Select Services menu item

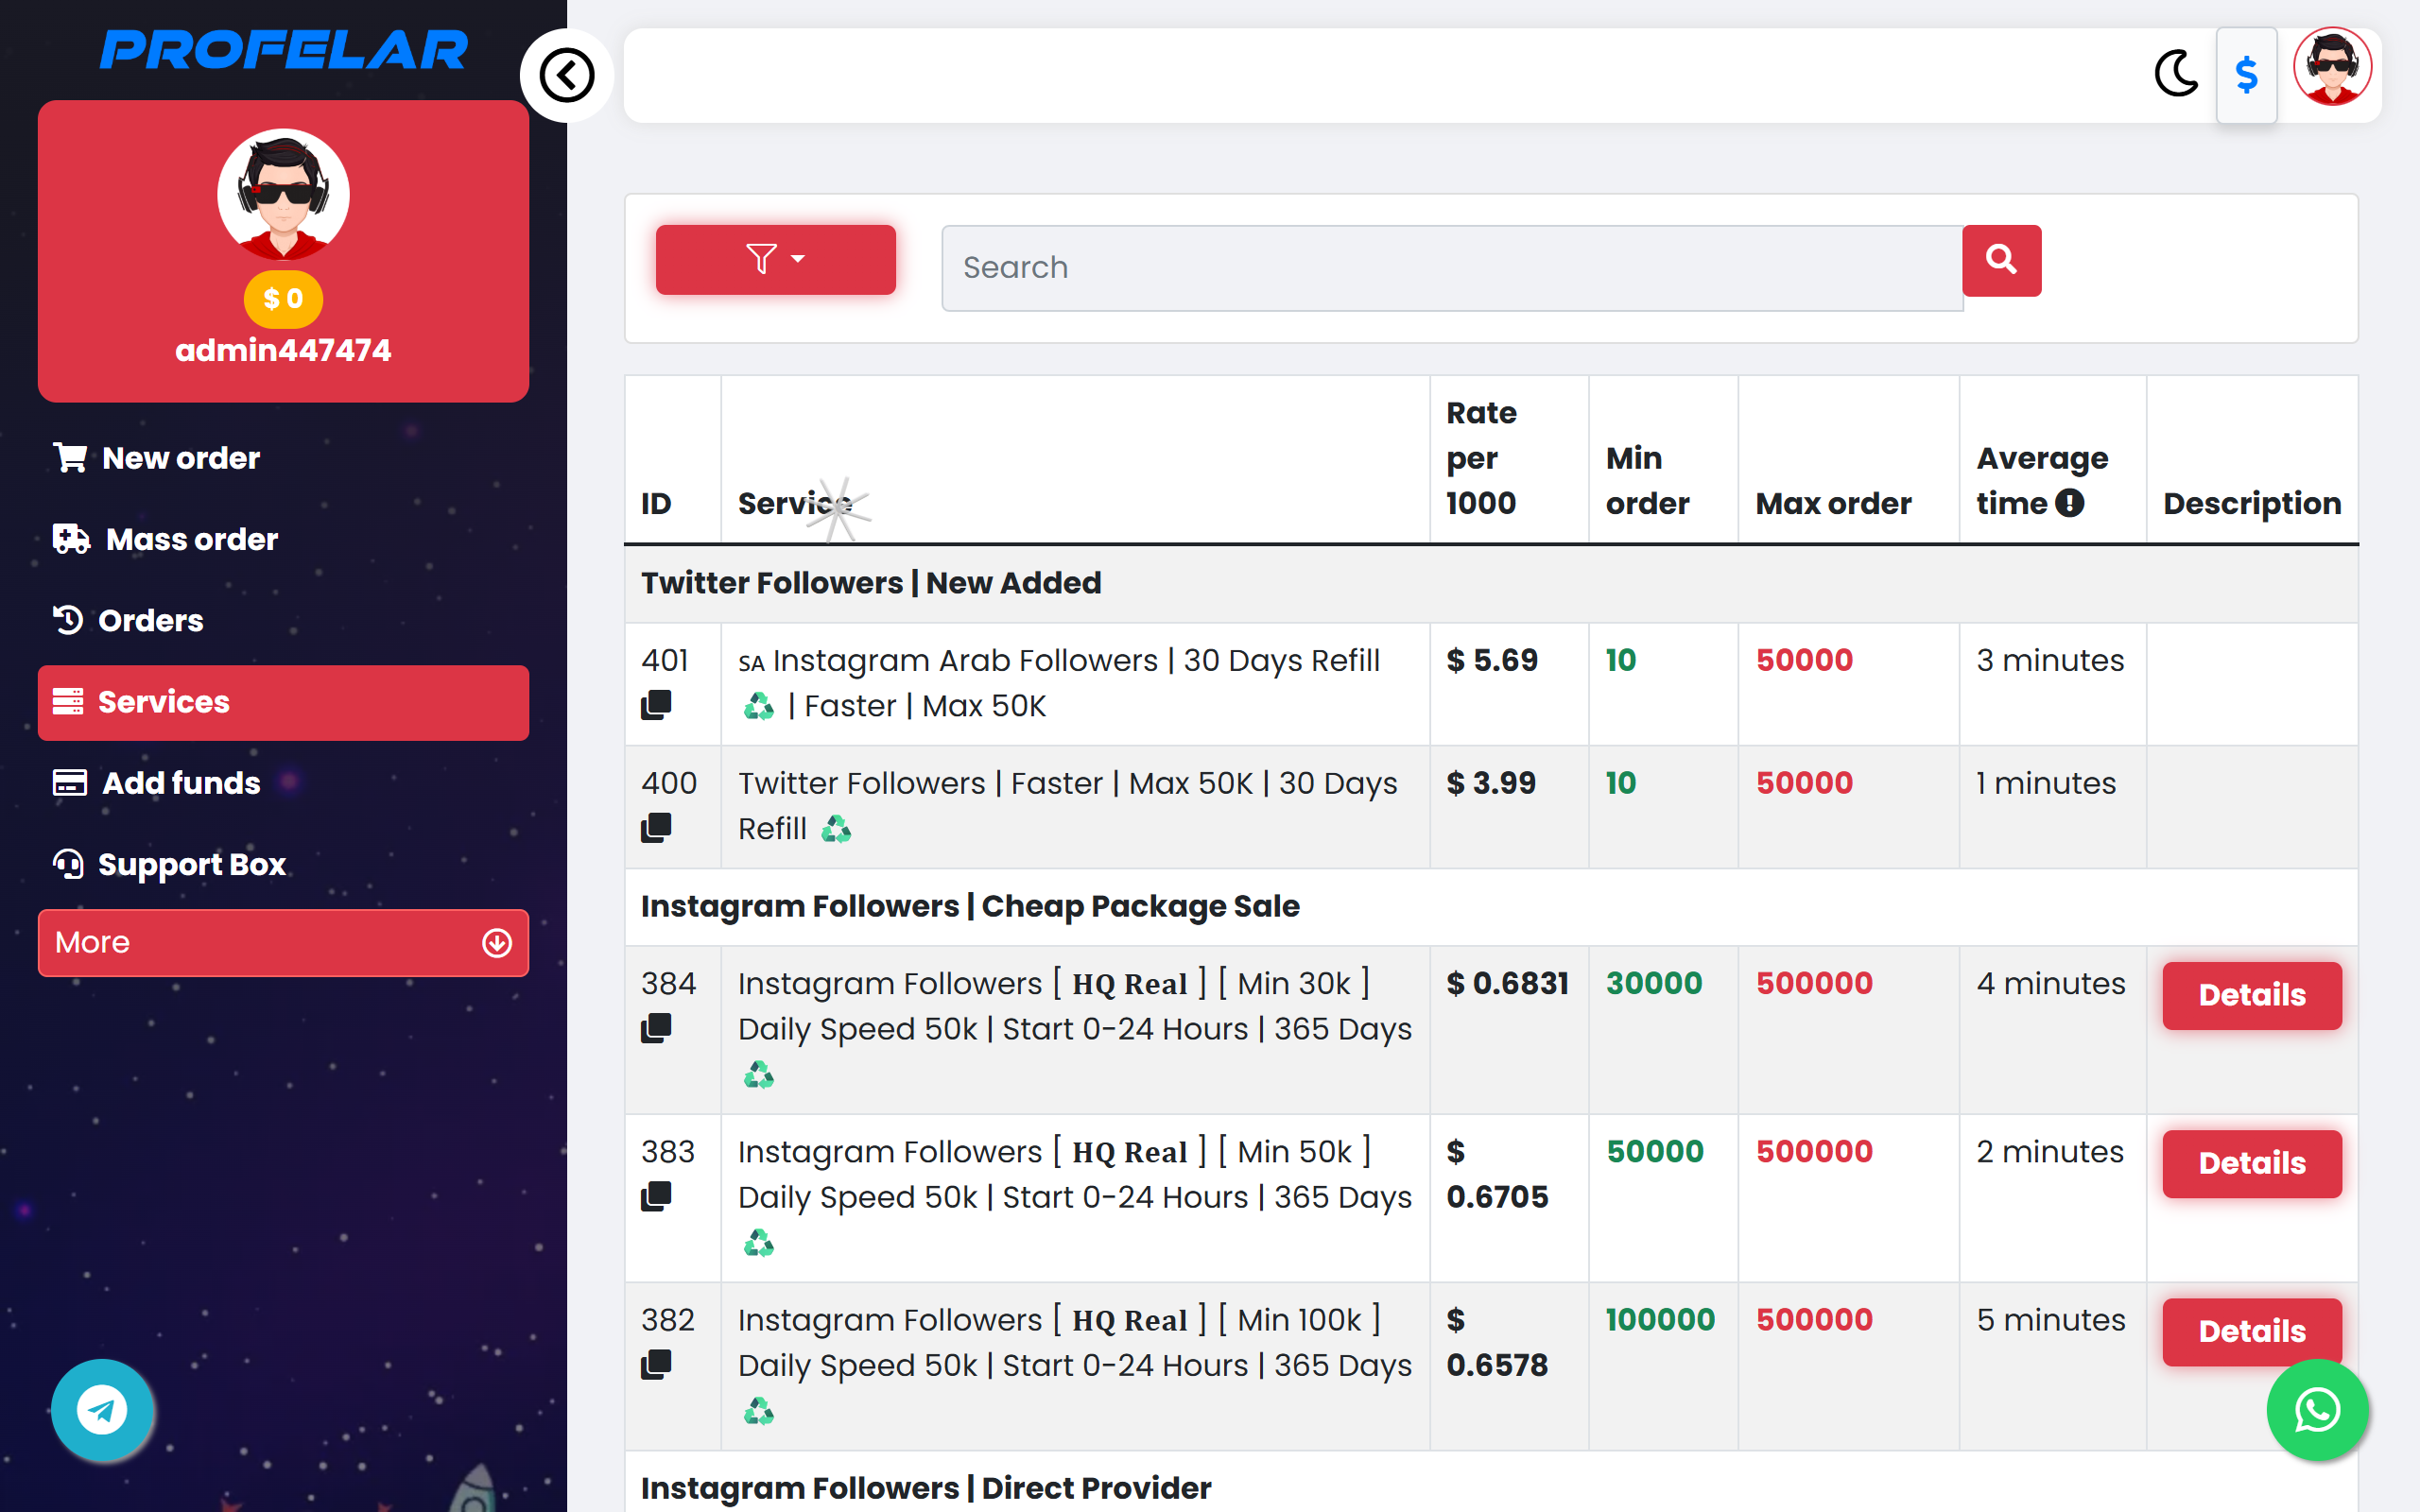coord(283,702)
